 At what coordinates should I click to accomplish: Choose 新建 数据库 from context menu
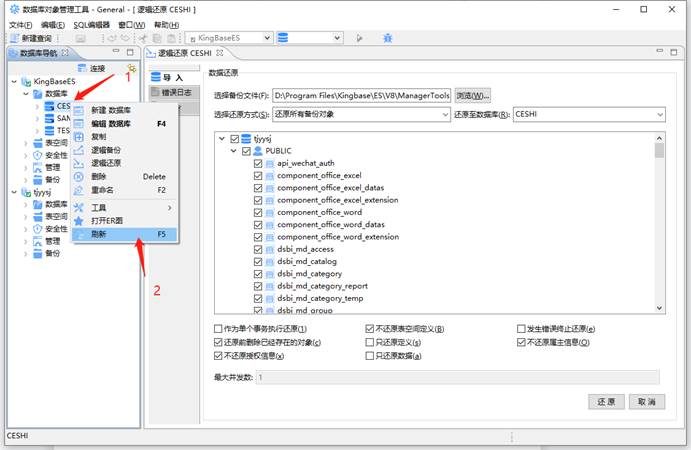pos(125,110)
